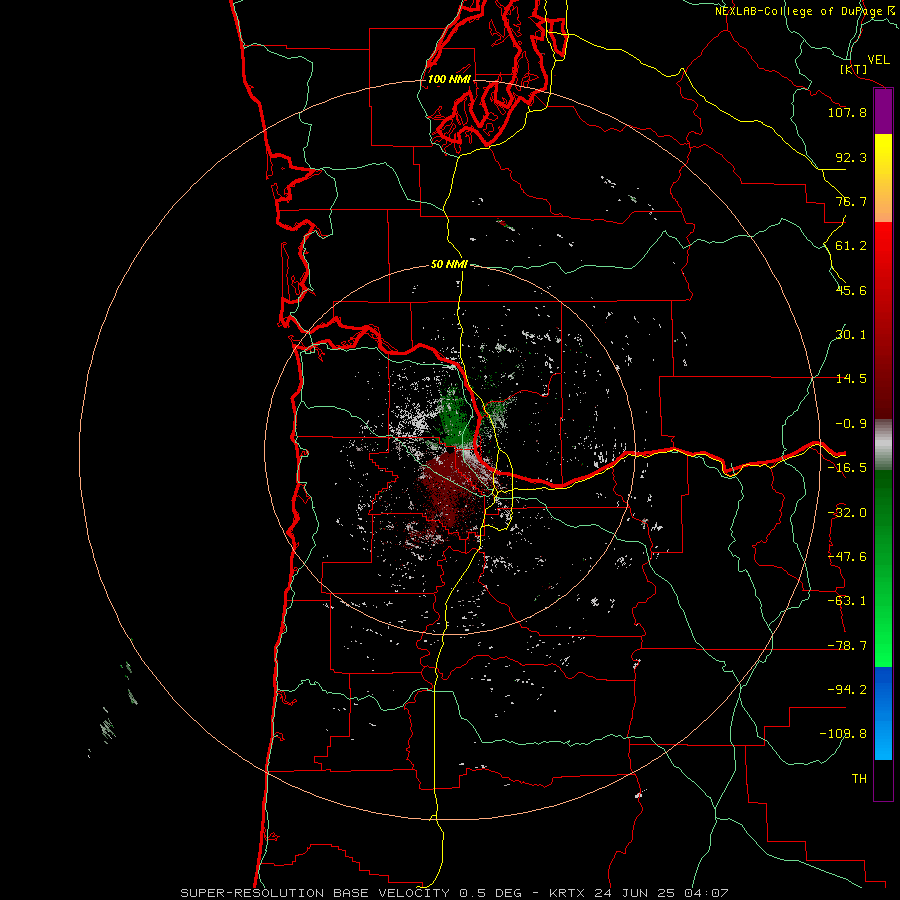Image resolution: width=900 pixels, height=900 pixels.
Task: Click the NEXLAB-College of DuPage header text
Action: 804,11
